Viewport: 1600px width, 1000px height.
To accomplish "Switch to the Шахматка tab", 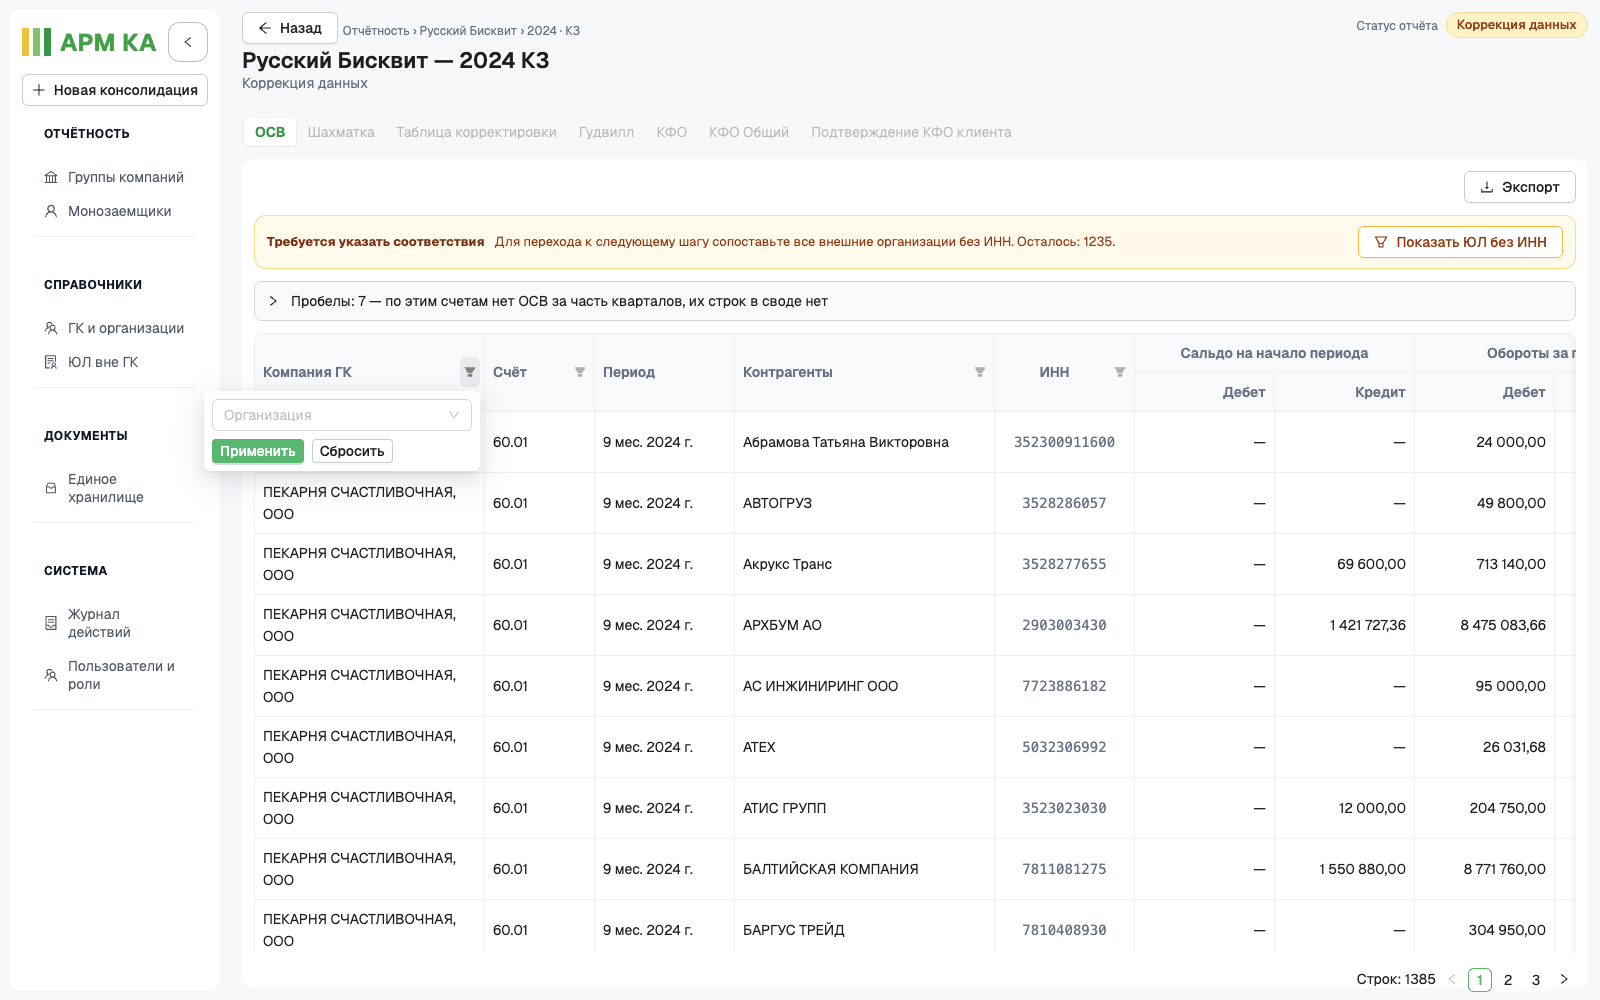I will pos(341,132).
